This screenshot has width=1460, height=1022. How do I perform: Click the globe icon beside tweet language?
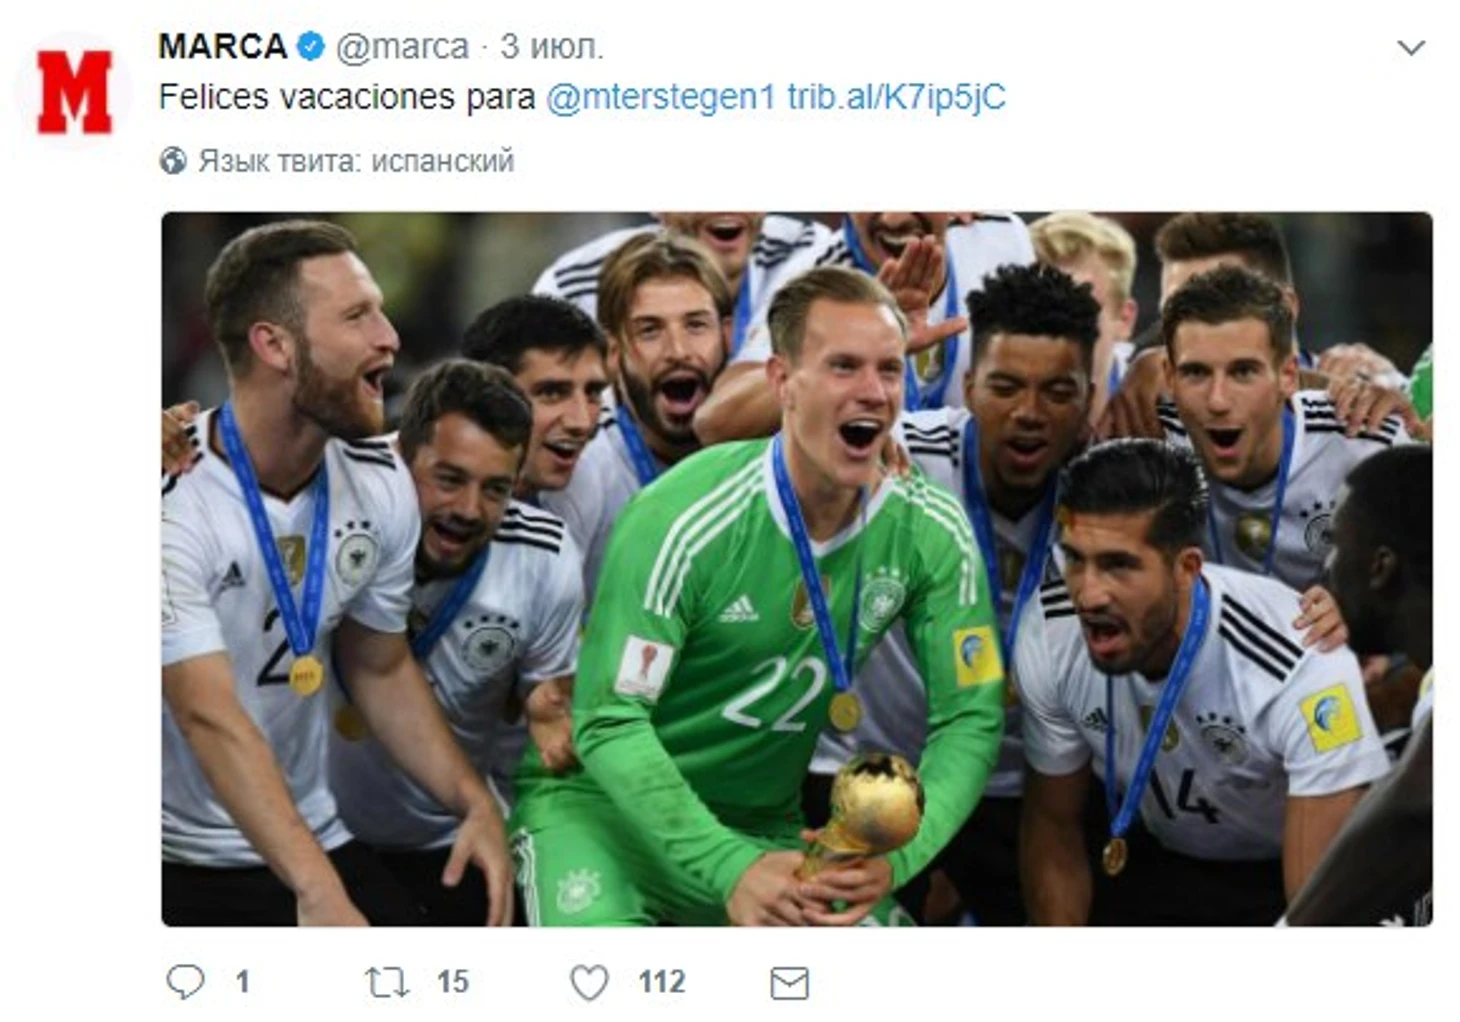click(173, 161)
